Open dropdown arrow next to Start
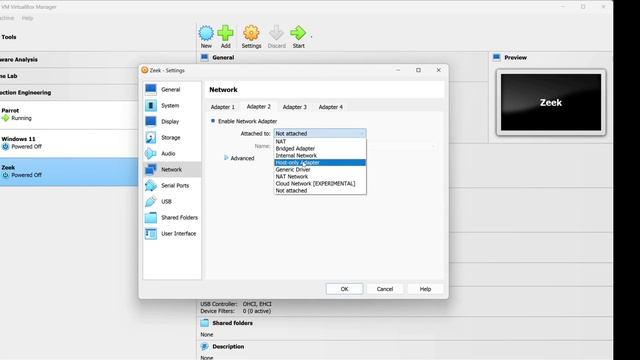 pyautogui.click(x=311, y=37)
